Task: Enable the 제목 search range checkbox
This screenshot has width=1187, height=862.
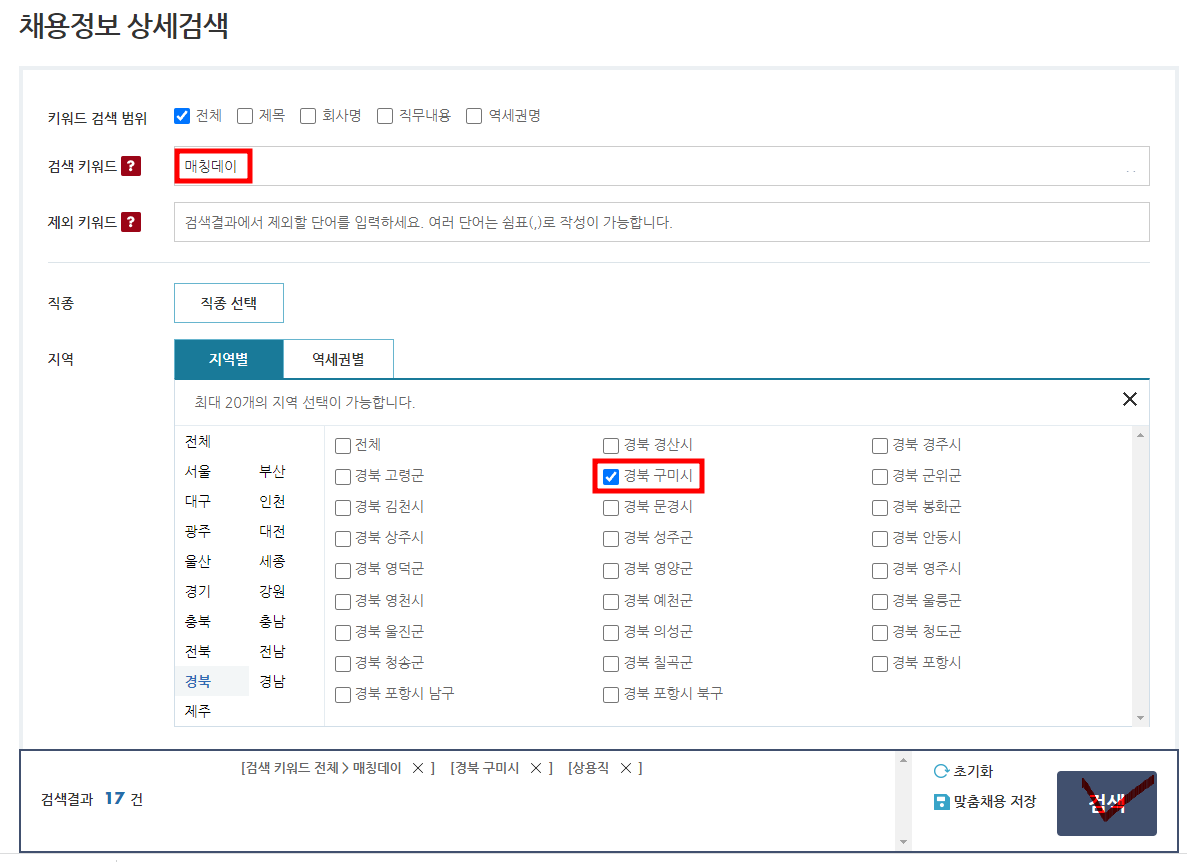Action: (244, 115)
